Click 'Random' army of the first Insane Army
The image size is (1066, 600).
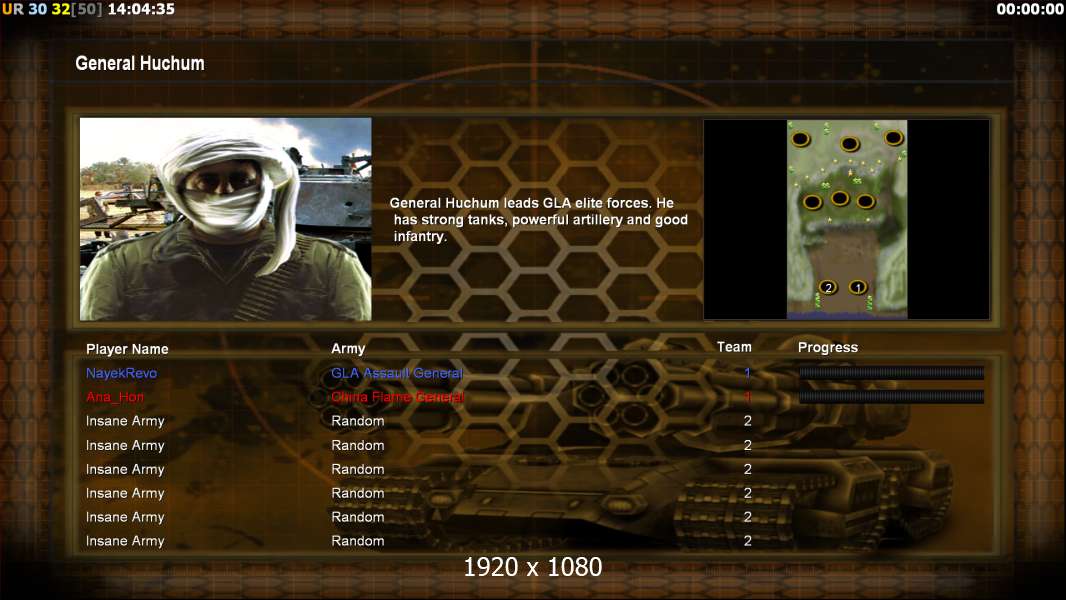click(x=358, y=421)
